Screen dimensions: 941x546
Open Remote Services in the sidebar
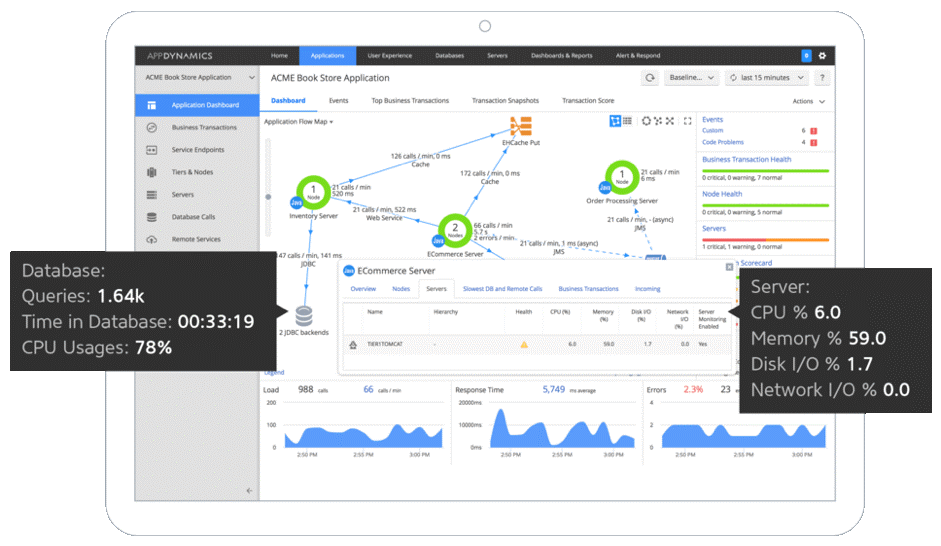197,239
